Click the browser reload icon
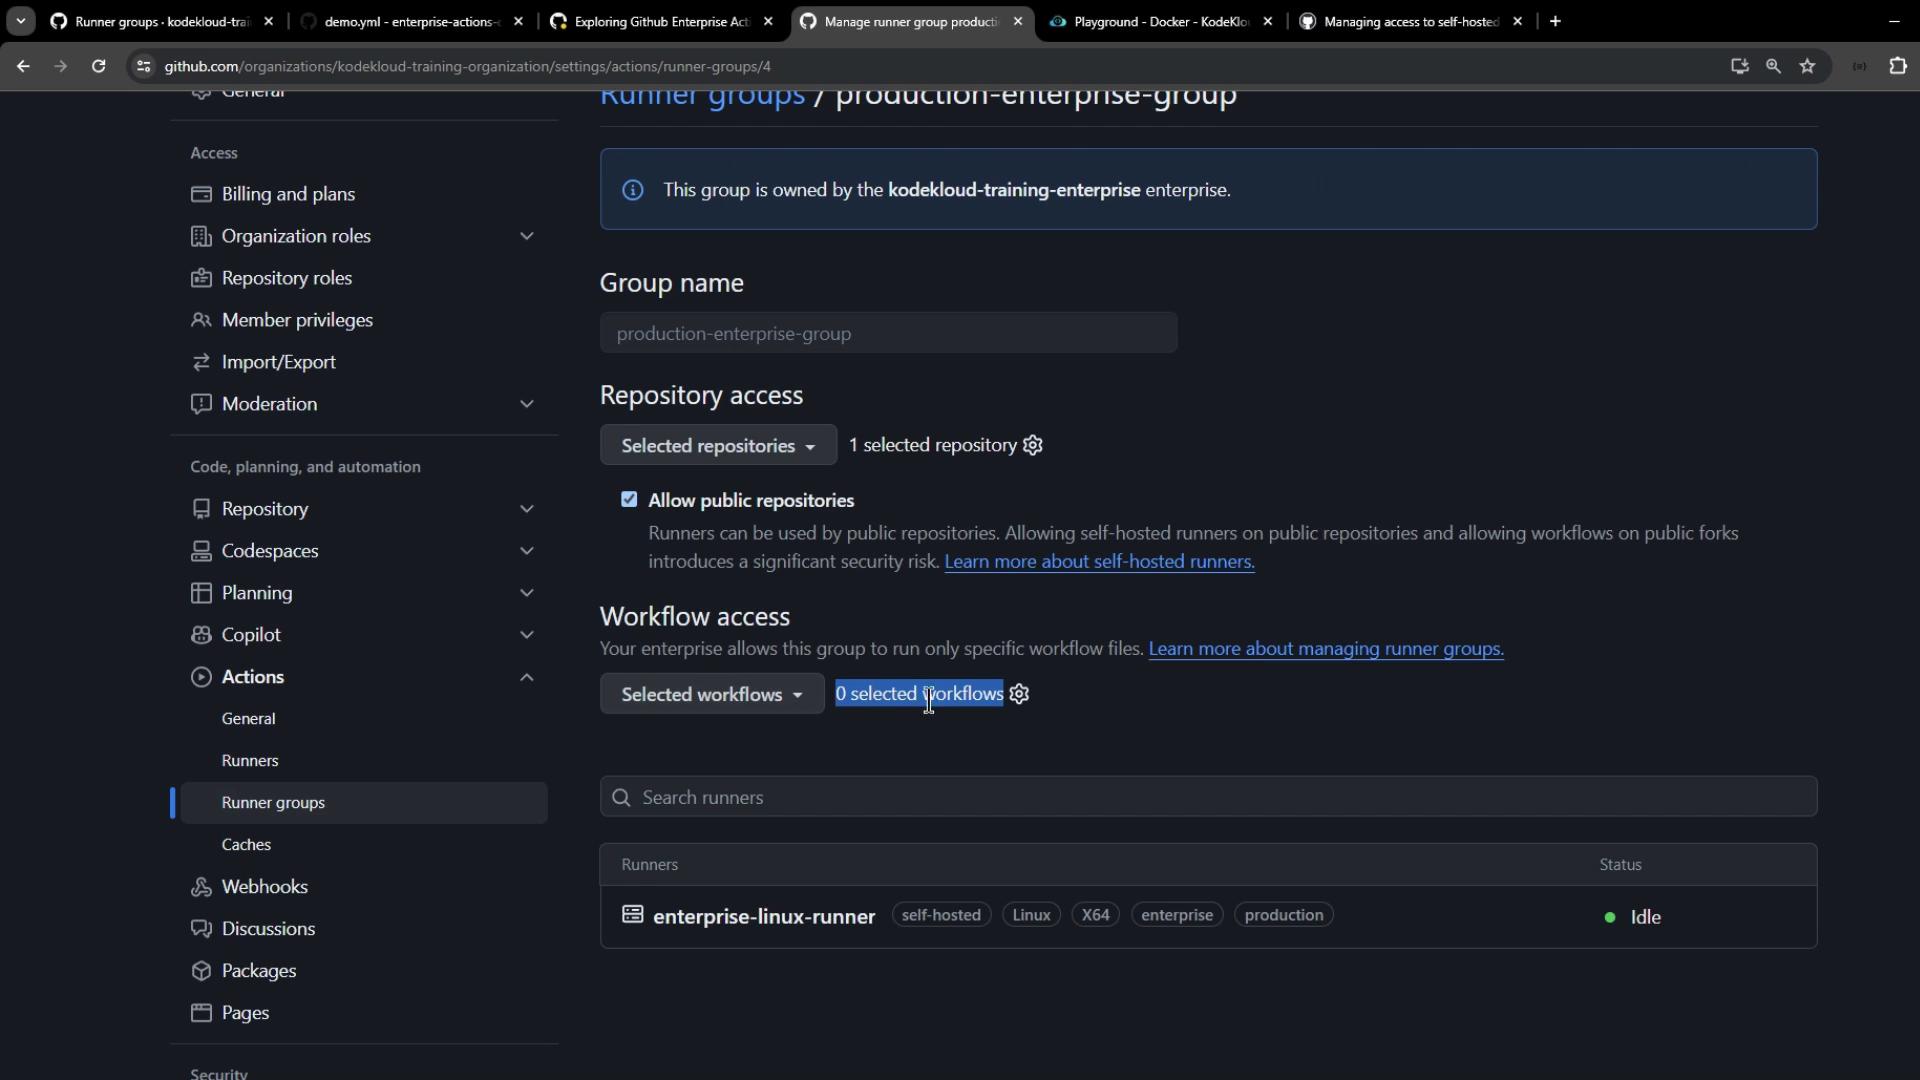Screen dimensions: 1920x1080 [x=98, y=66]
